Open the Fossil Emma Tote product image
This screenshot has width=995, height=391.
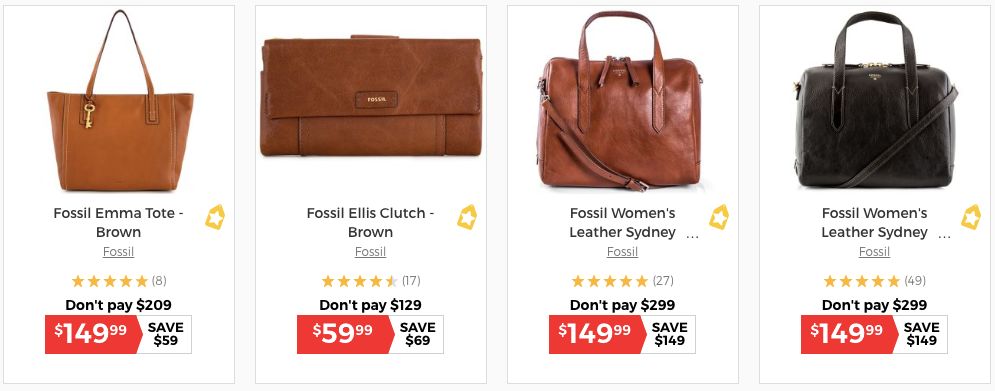pos(120,100)
